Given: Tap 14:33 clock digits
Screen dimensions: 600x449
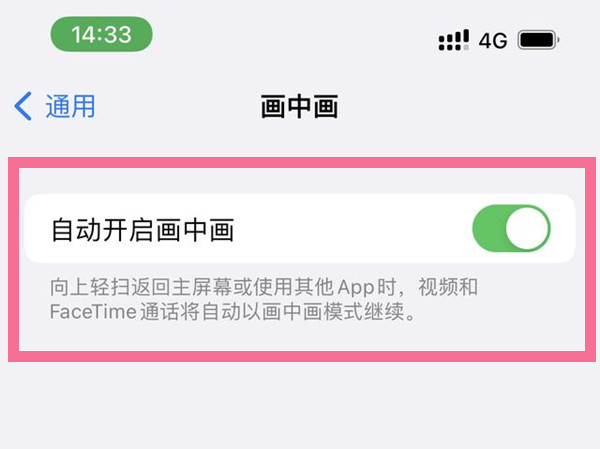Looking at the screenshot, I should (x=101, y=34).
